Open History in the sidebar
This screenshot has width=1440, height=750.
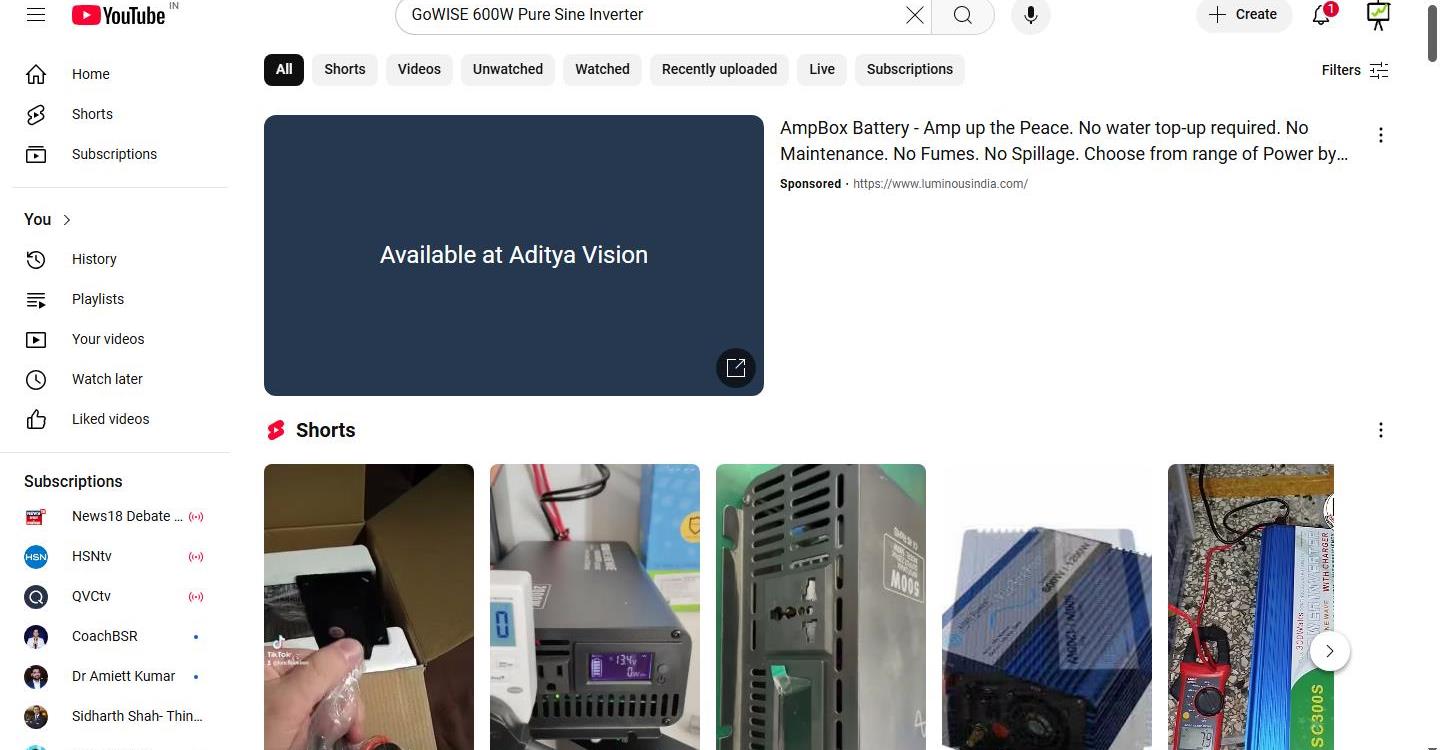tap(120, 259)
